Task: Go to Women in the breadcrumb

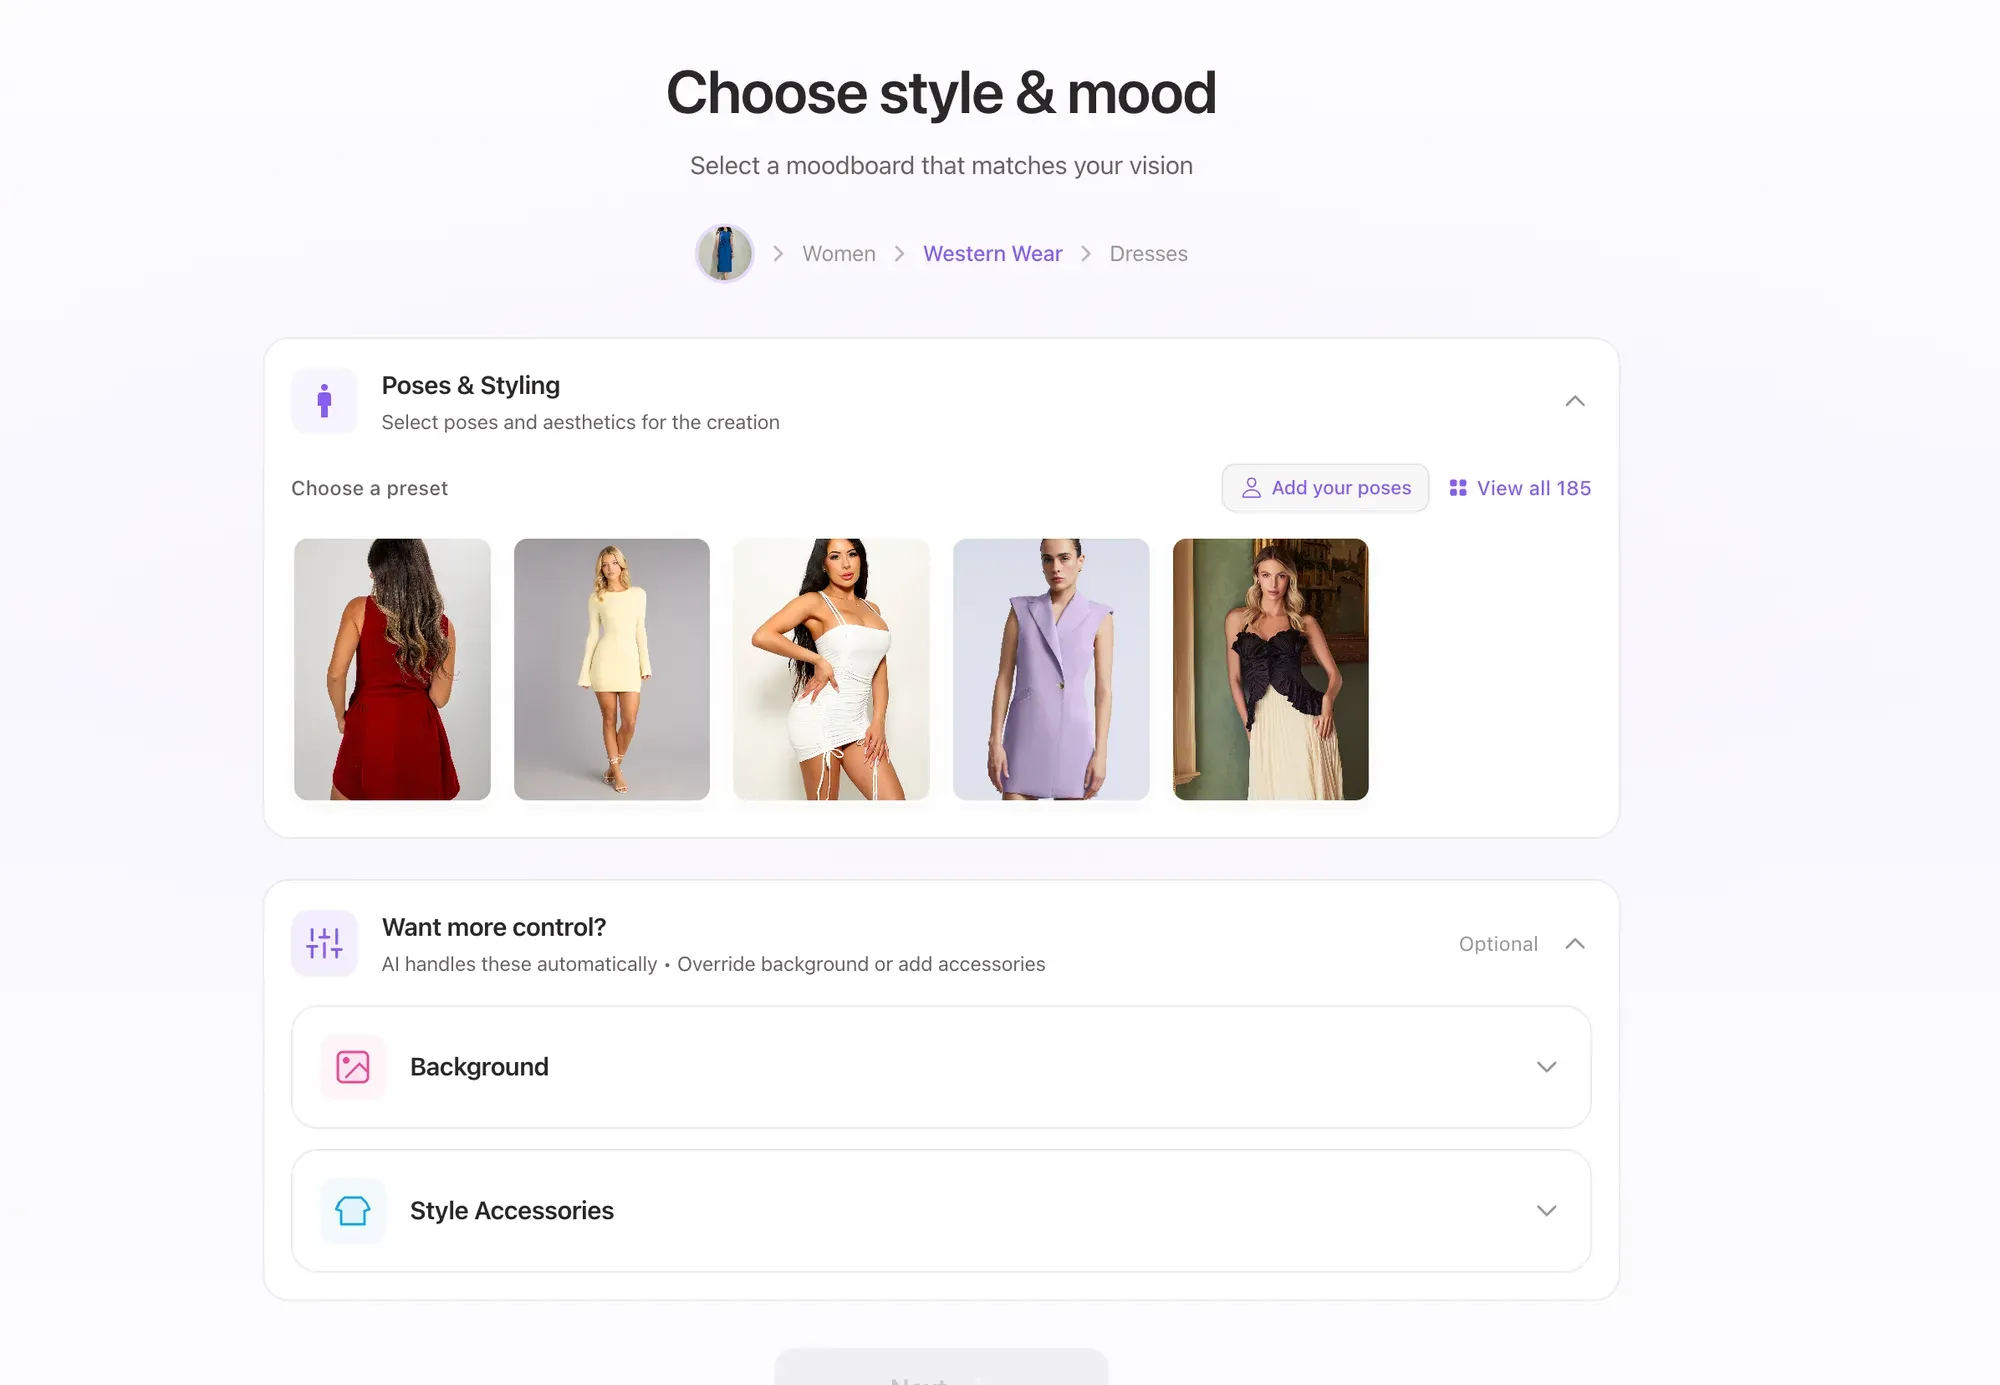Action: (839, 254)
